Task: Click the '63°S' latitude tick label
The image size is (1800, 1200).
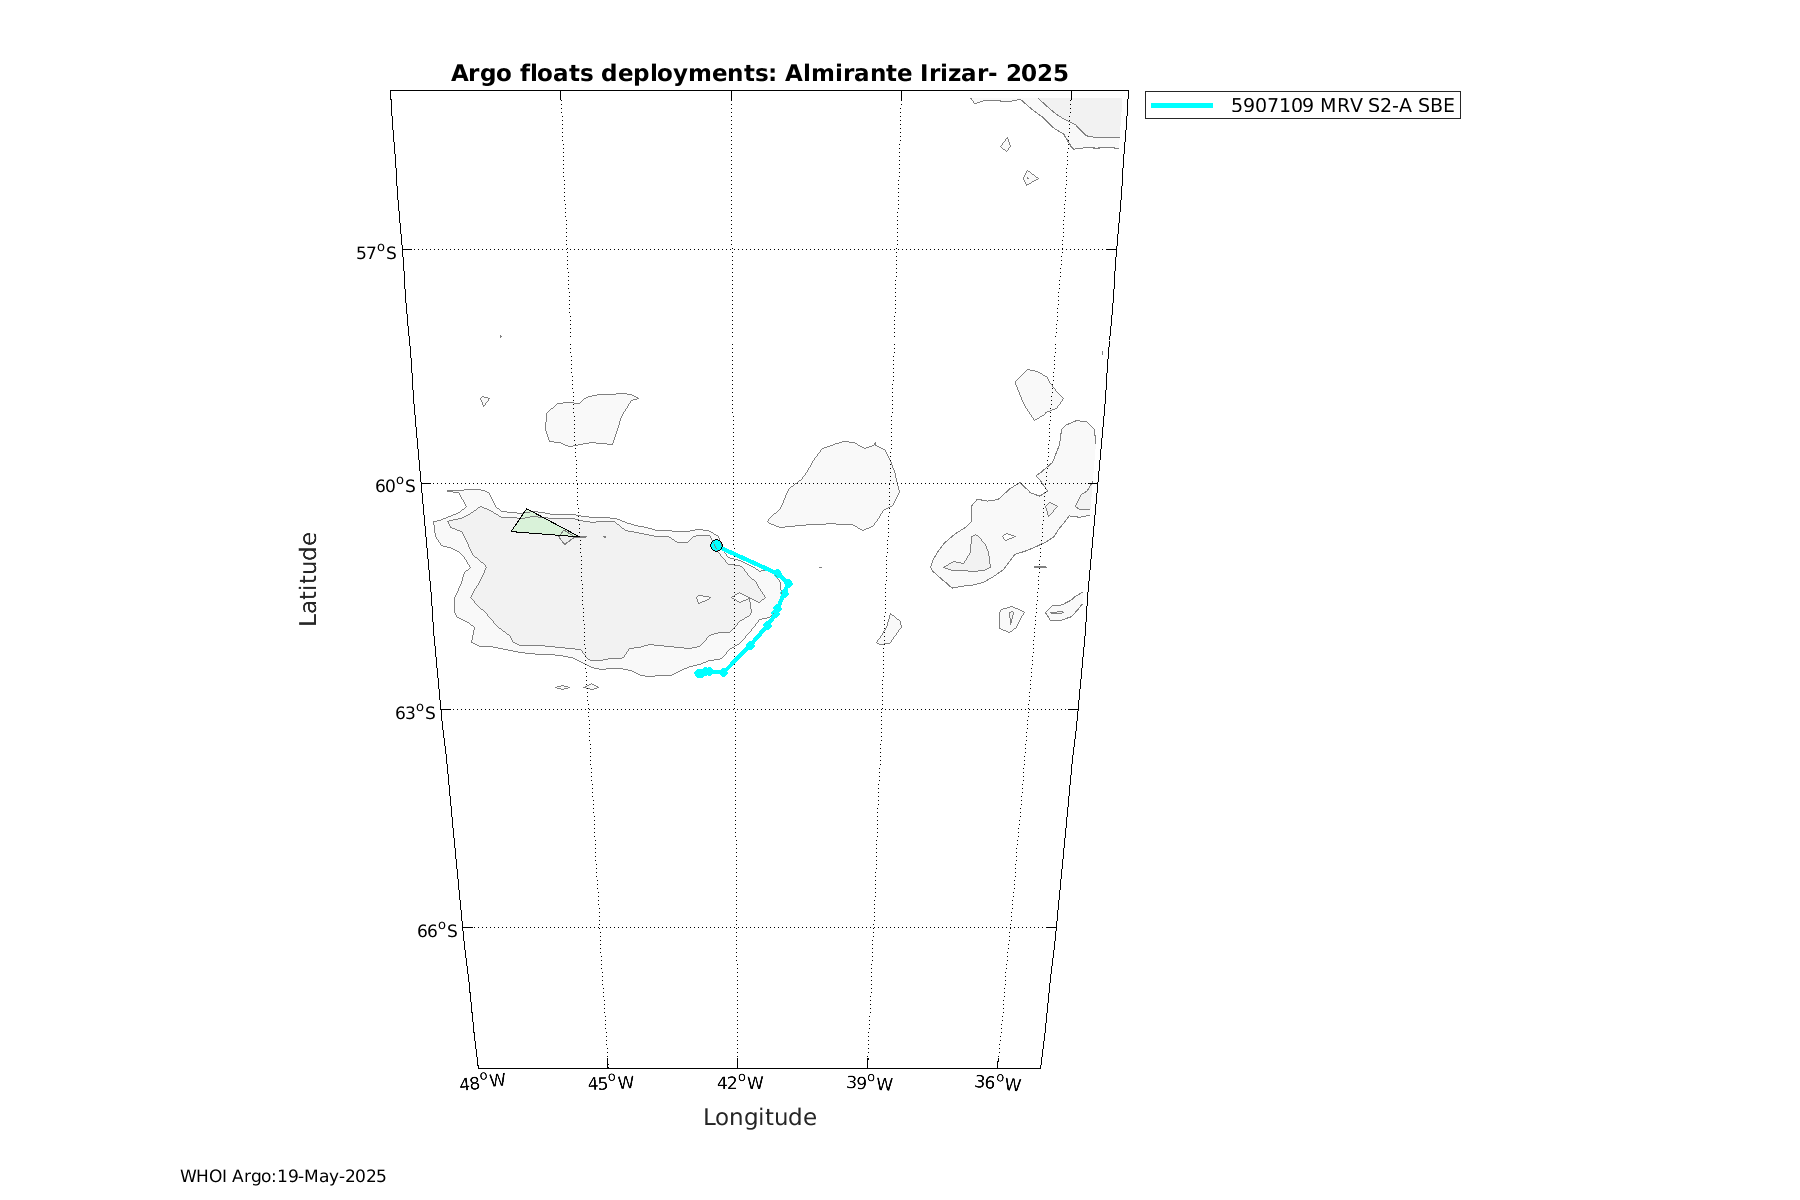Action: pos(415,712)
